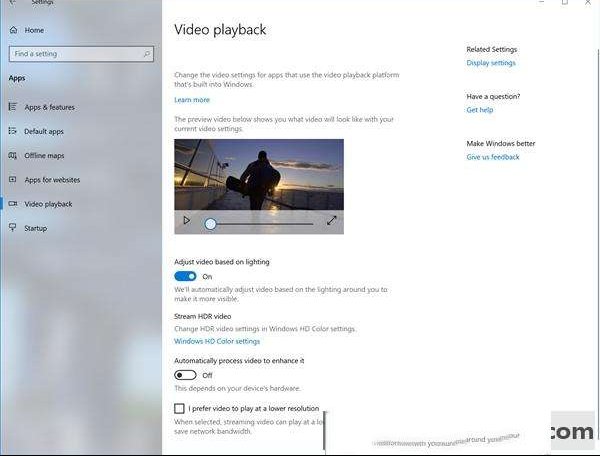Turn off Adjust video based on lighting

click(x=185, y=276)
